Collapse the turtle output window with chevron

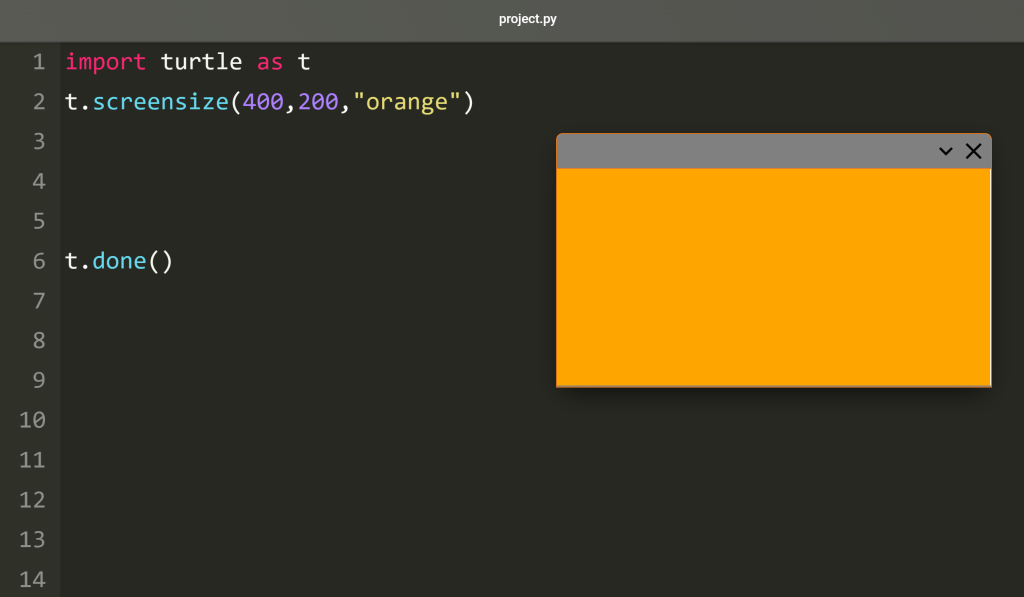click(x=945, y=152)
